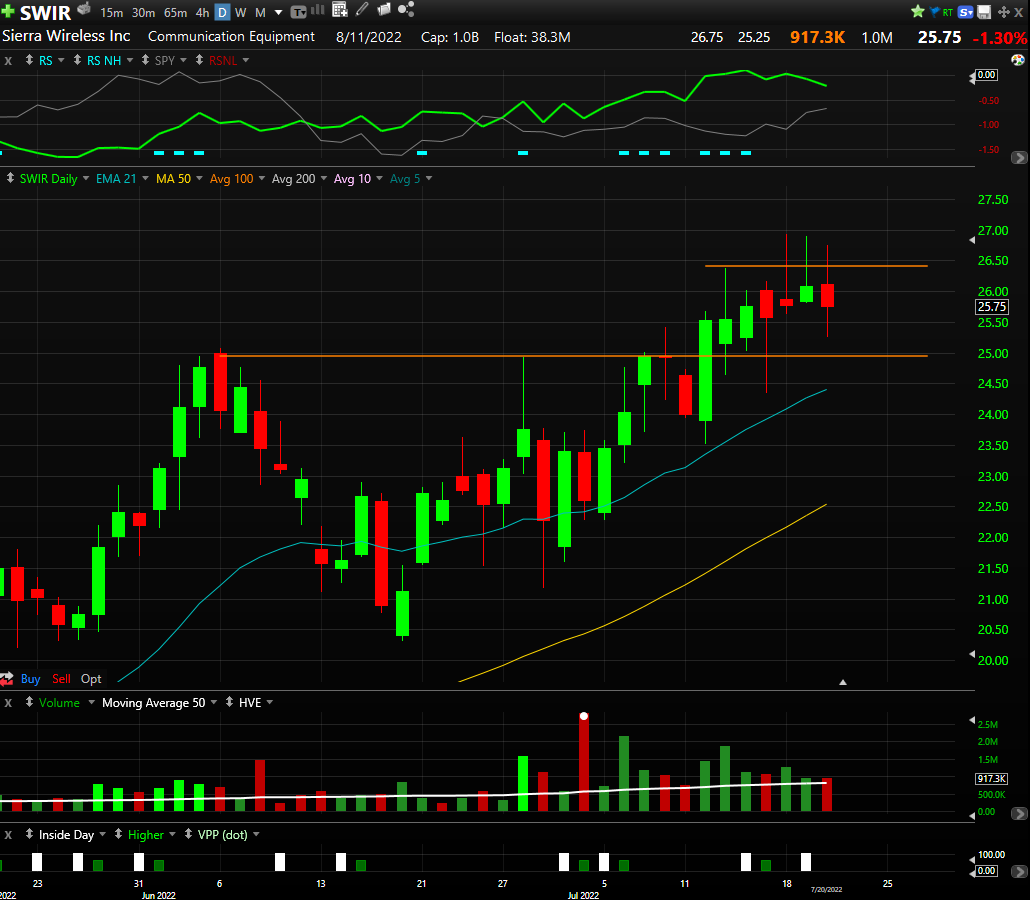Expand the SWIR Daily dropdown arrow
Viewport: 1030px width, 900px height.
pyautogui.click(x=85, y=178)
